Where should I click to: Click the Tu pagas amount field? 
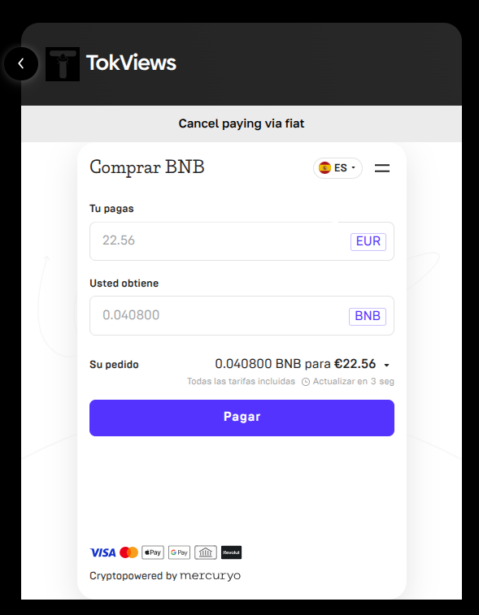[242, 241]
